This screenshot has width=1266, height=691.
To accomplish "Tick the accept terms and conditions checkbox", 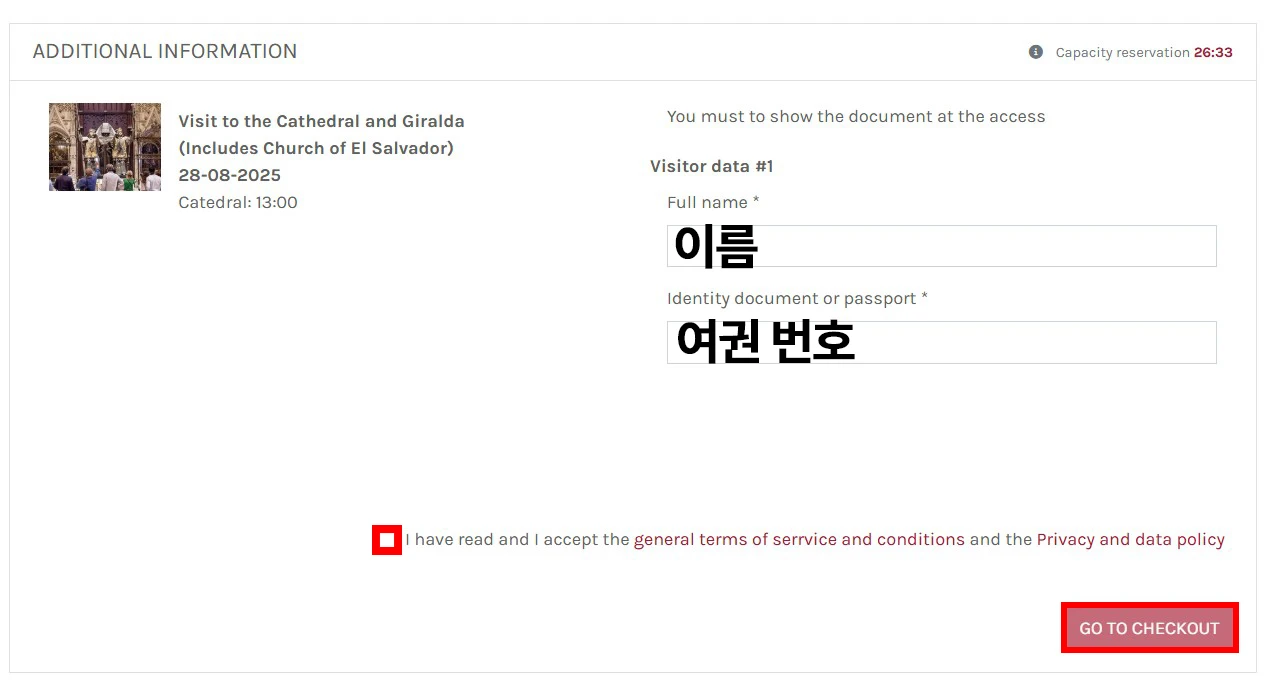I will coord(387,540).
